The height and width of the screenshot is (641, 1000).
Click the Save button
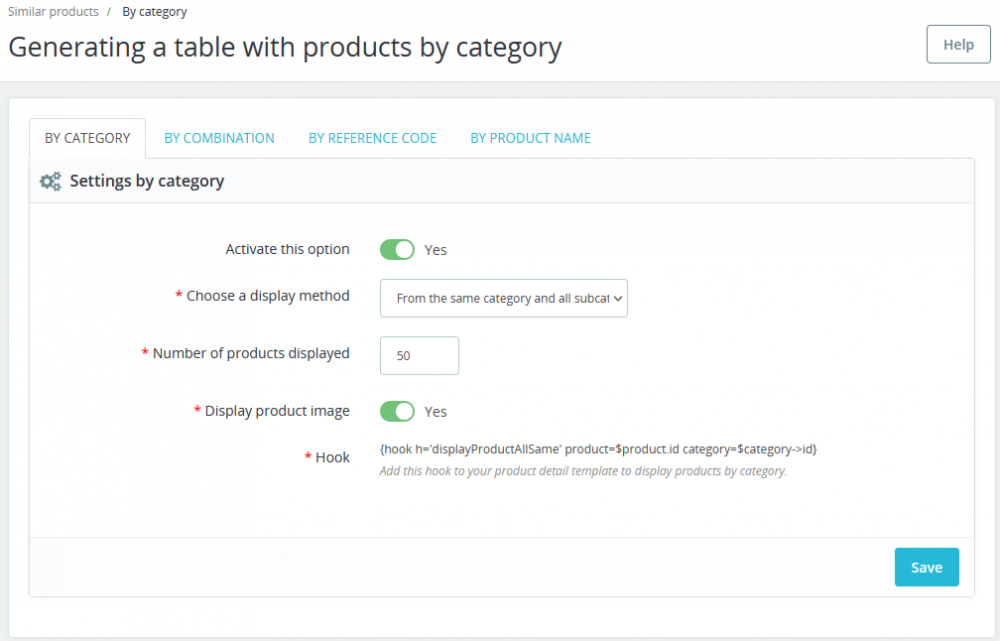(x=926, y=566)
